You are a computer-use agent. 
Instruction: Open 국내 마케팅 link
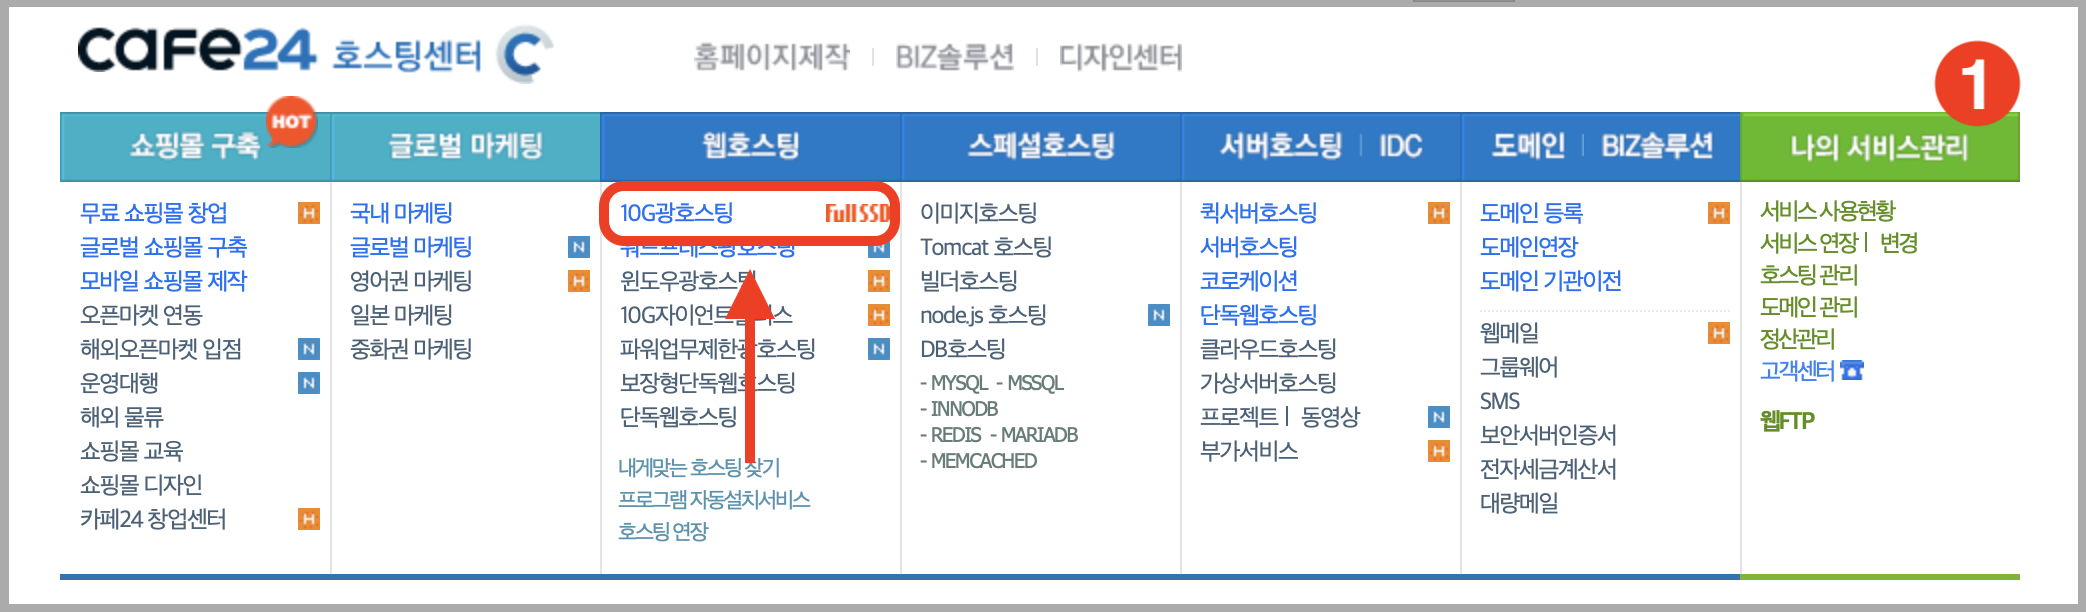(x=401, y=213)
